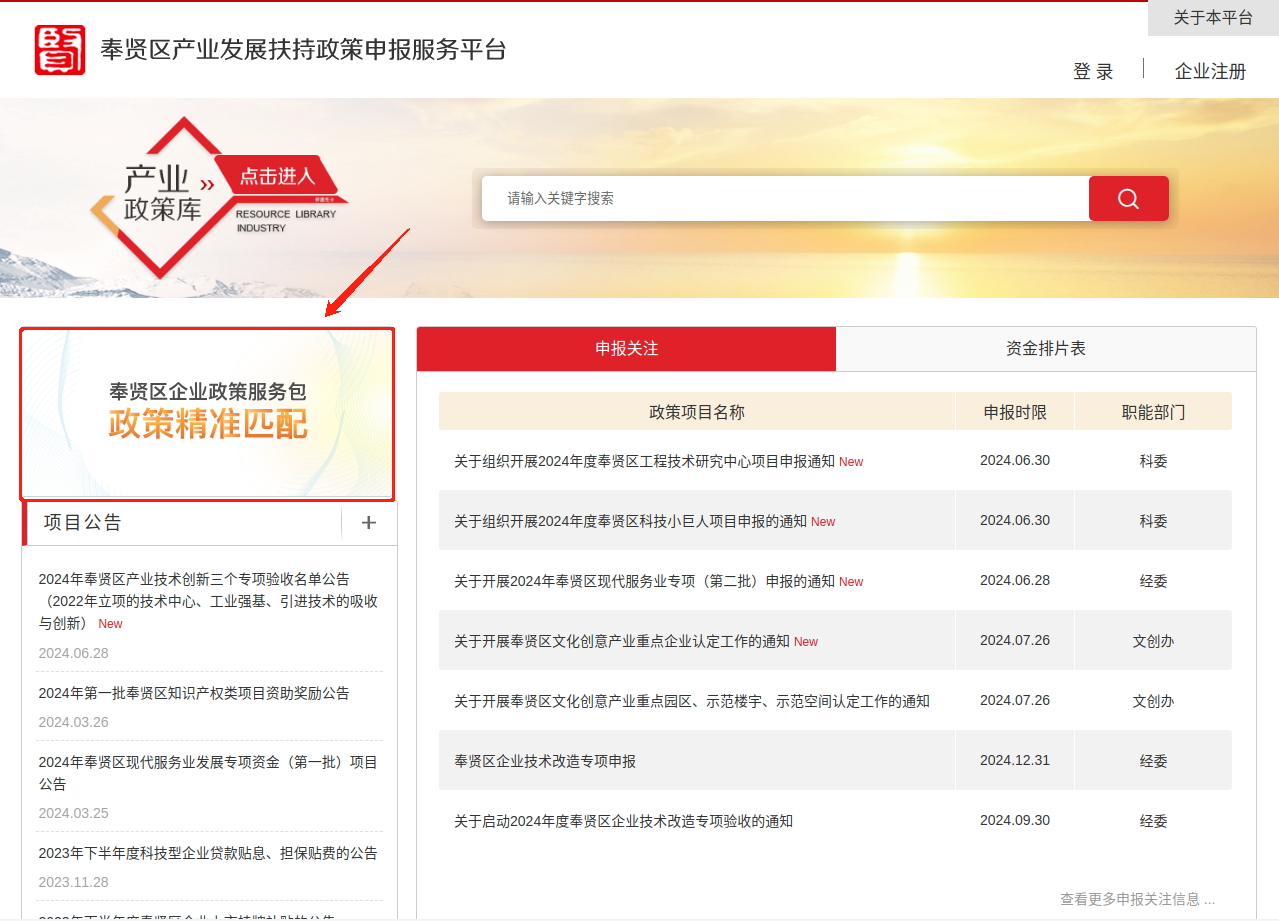Open 点击进入 industry policy library banner
Screen dimensions: 1279x921
(276, 177)
